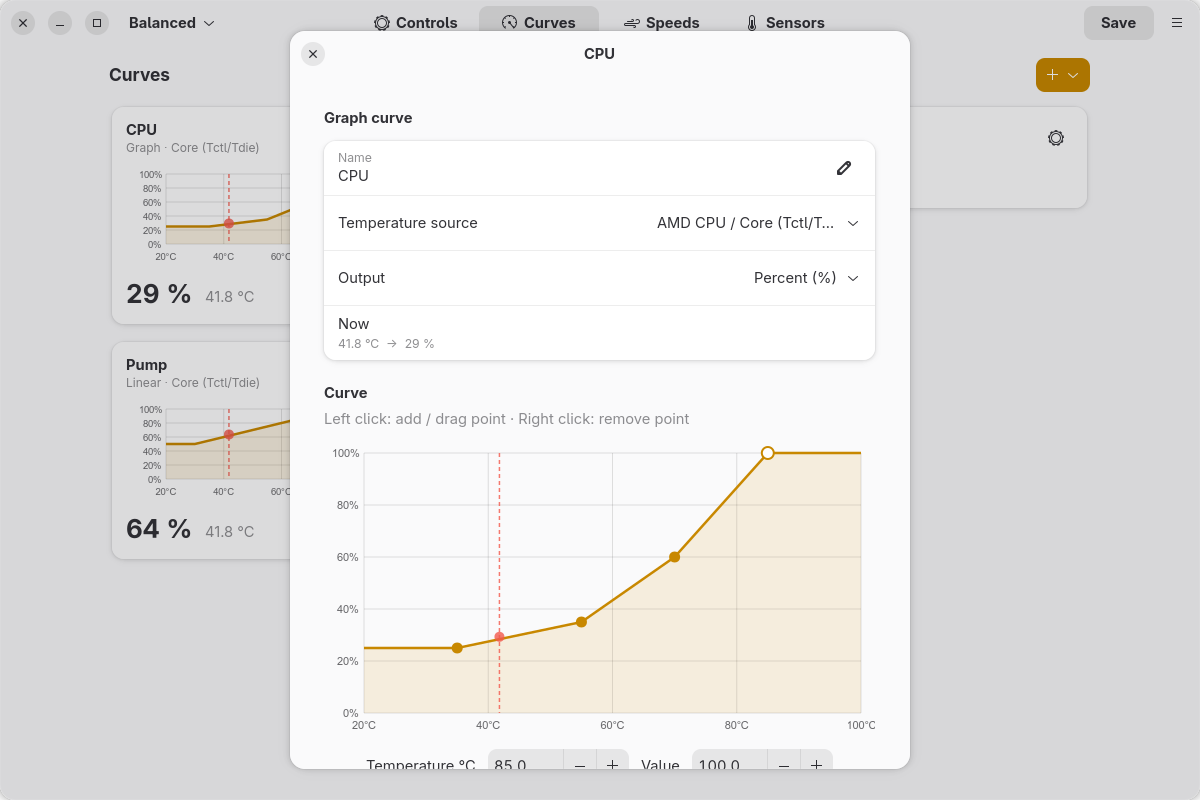Click the 29 % CPU card reading
This screenshot has height=800, width=1200.
coord(158,294)
